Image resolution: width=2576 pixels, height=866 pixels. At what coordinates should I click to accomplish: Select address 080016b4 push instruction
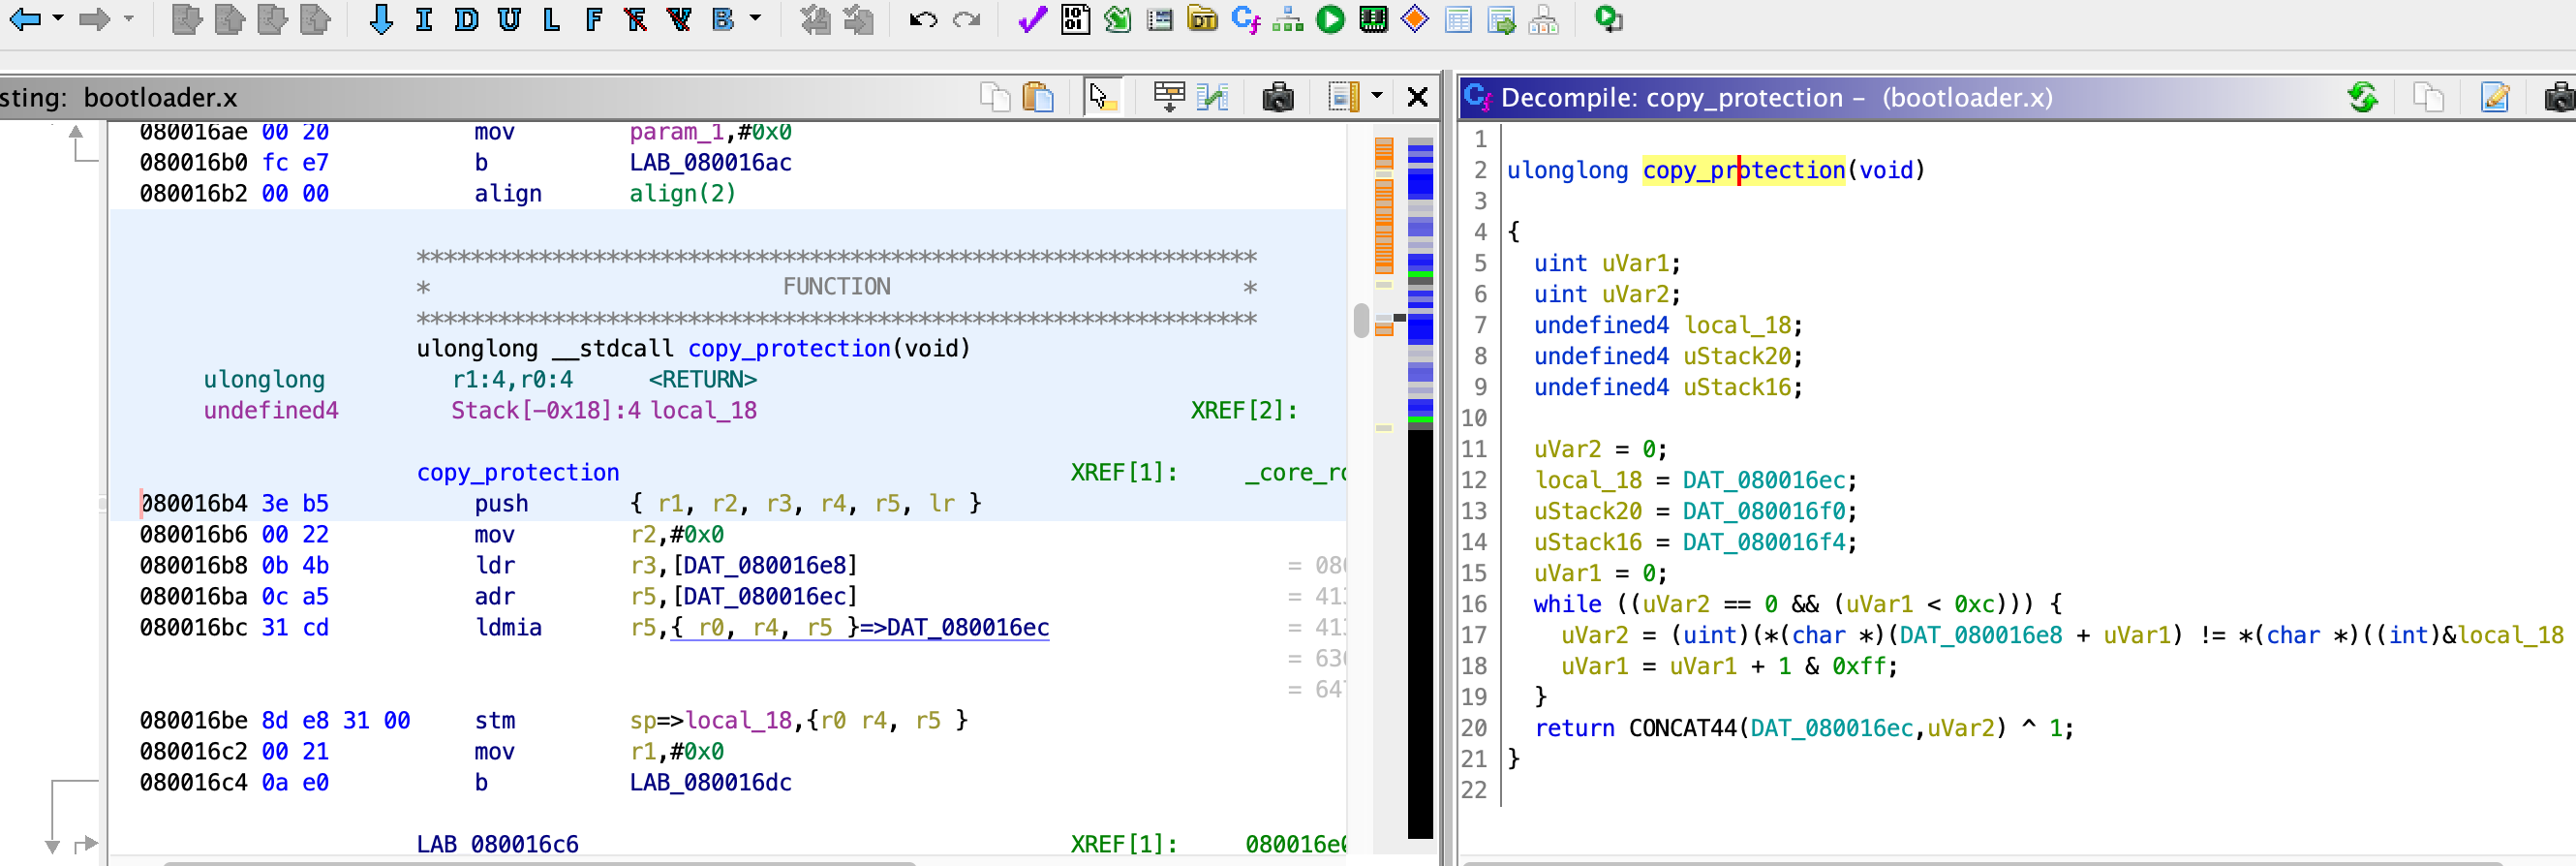[193, 503]
